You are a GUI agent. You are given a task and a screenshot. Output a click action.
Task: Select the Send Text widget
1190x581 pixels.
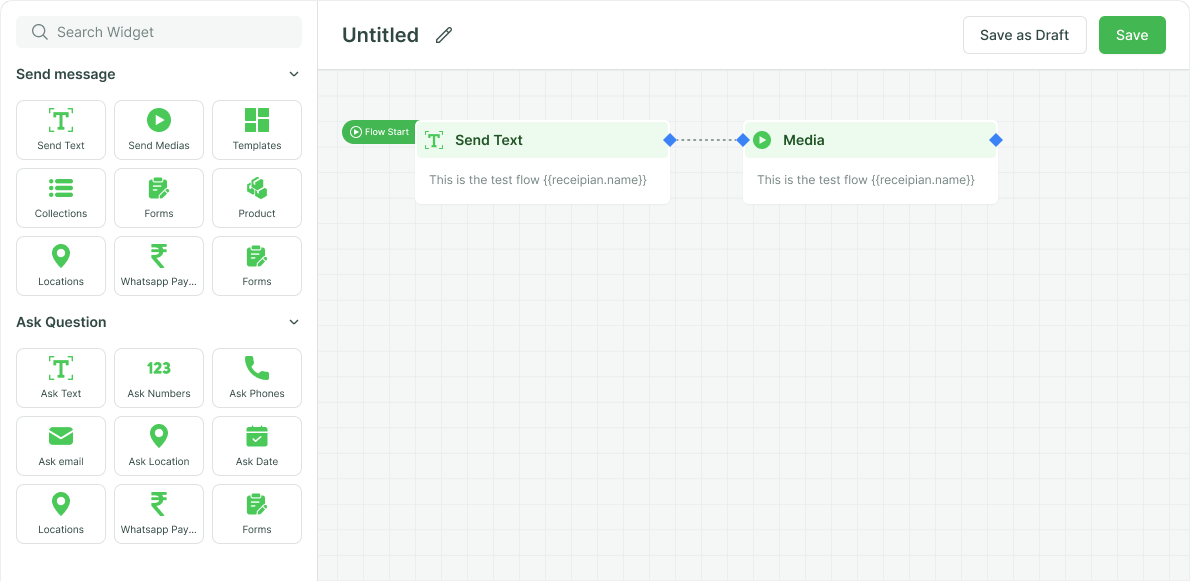click(x=61, y=130)
